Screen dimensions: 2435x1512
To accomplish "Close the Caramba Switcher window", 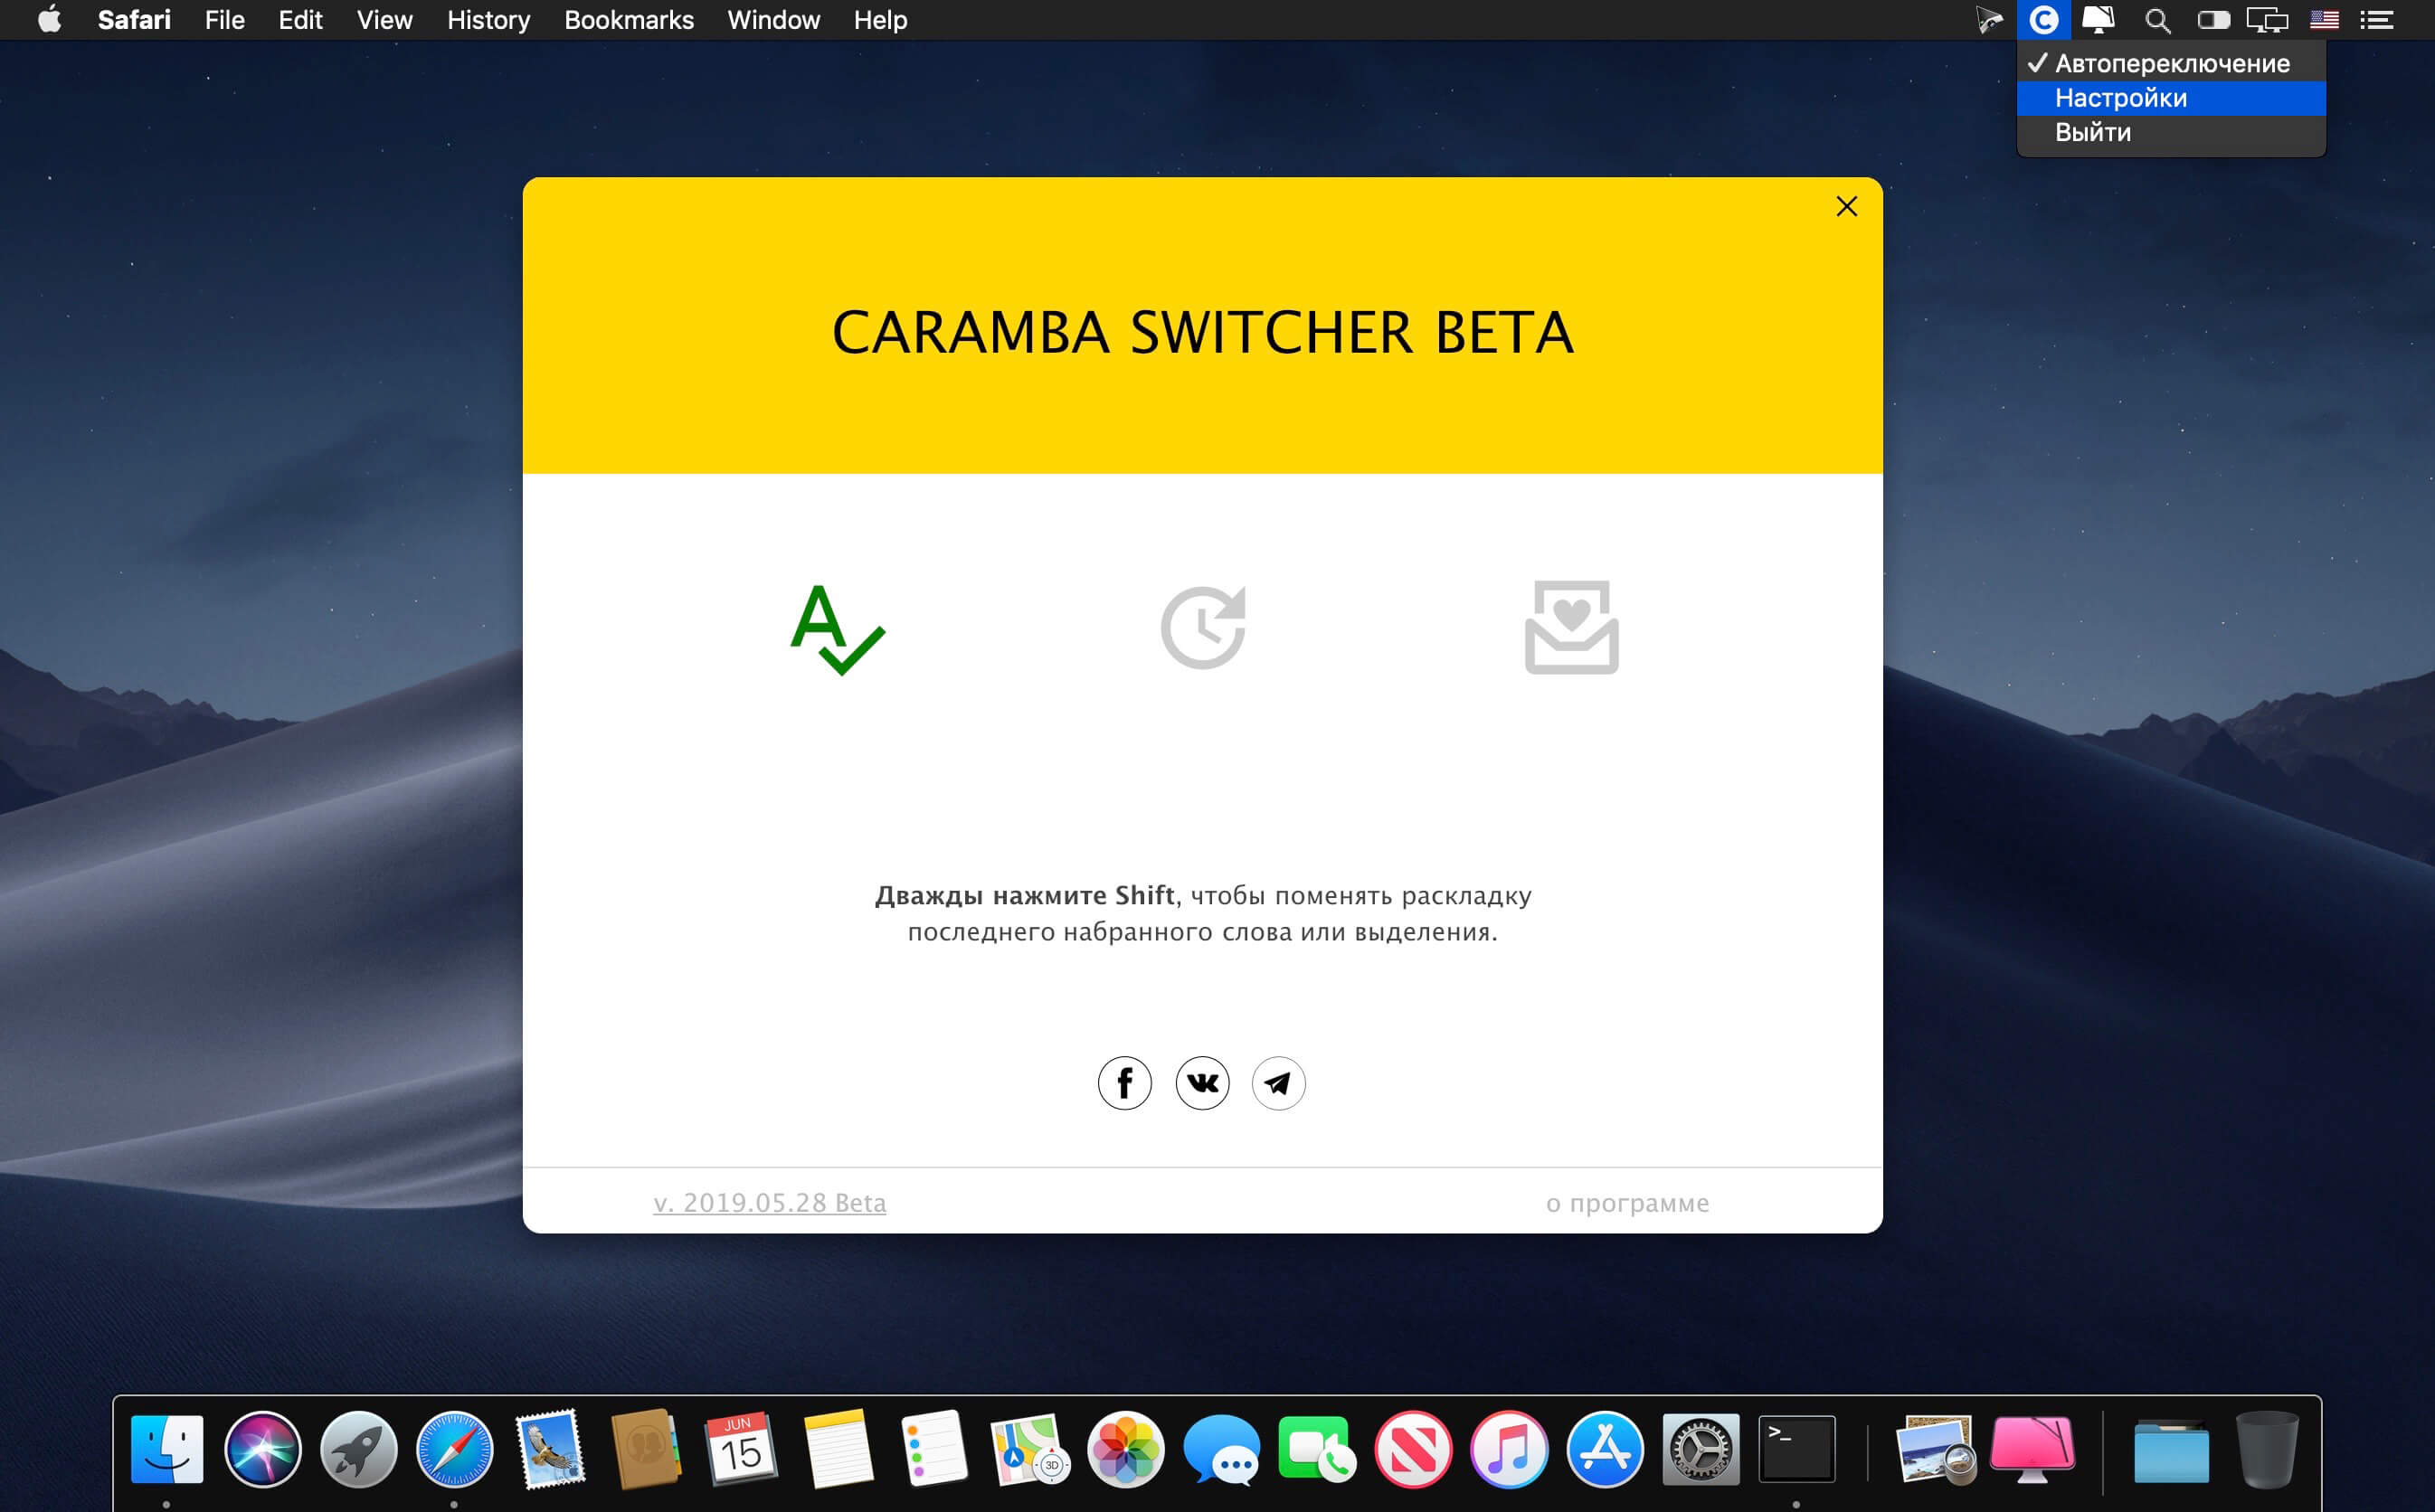I will pos(1846,206).
